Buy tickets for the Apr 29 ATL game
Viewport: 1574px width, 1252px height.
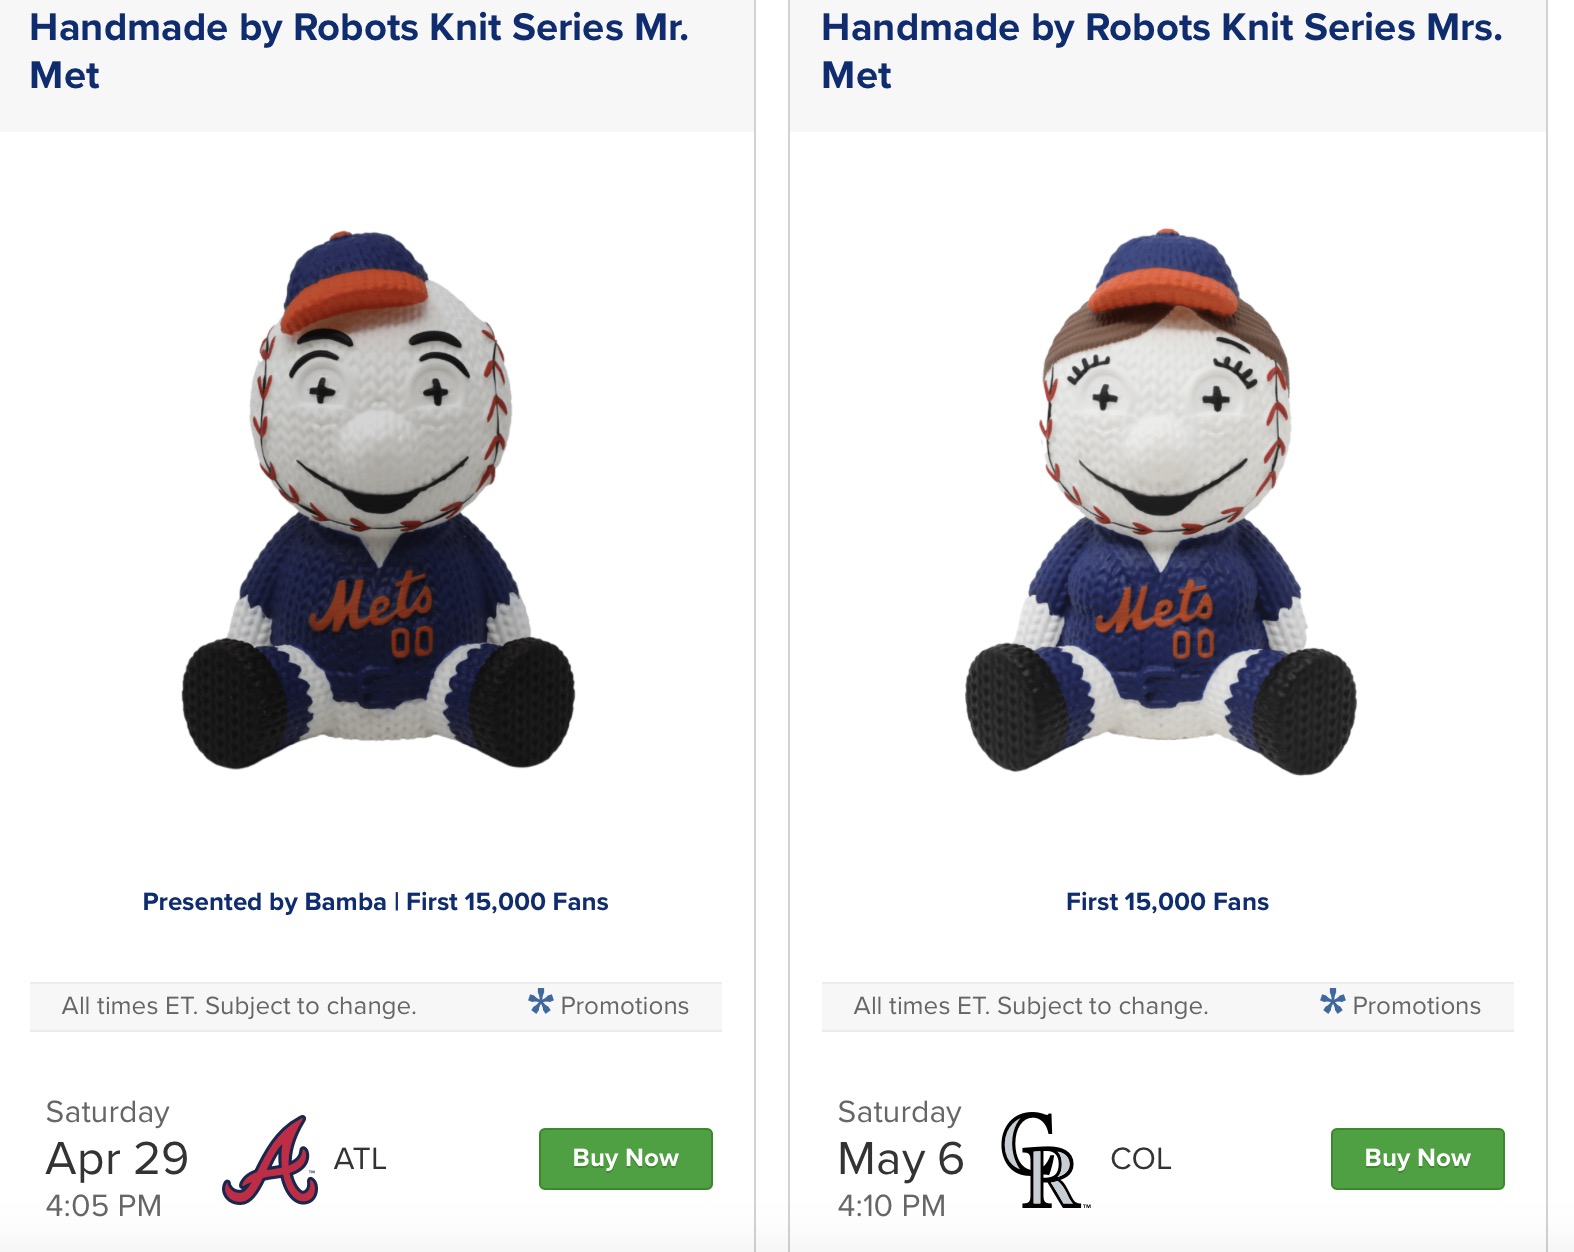click(626, 1159)
